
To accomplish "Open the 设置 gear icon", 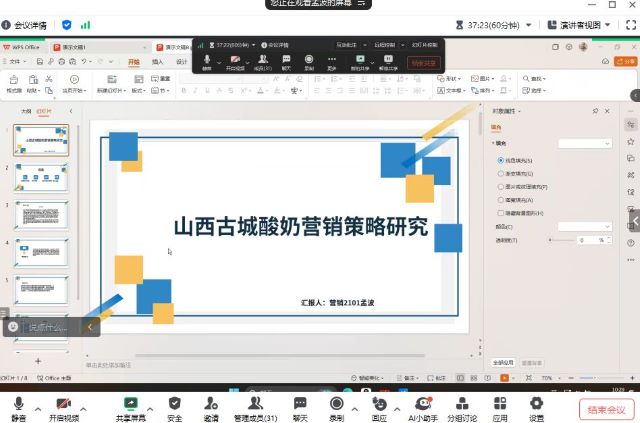I will point(537,403).
